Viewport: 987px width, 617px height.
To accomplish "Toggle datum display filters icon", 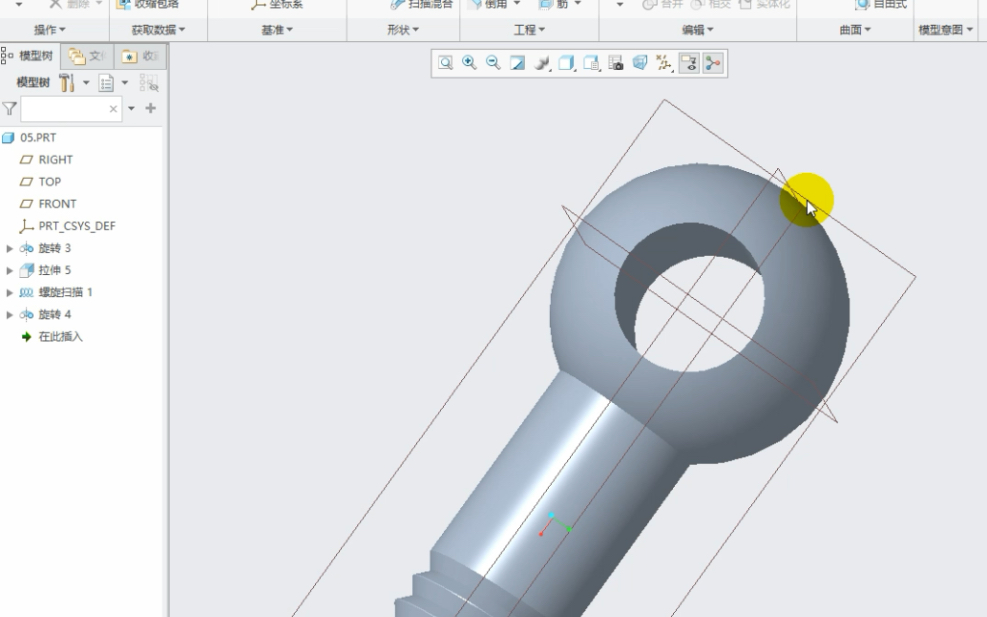I will [x=661, y=62].
